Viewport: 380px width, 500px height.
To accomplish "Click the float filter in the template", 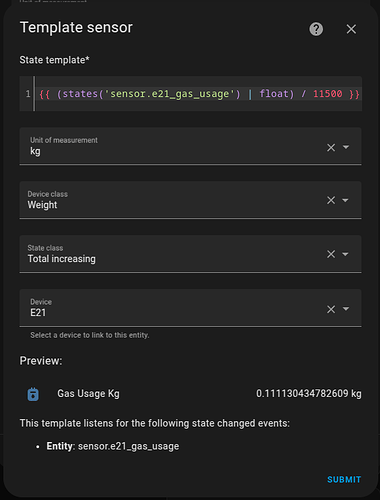I will click(274, 94).
